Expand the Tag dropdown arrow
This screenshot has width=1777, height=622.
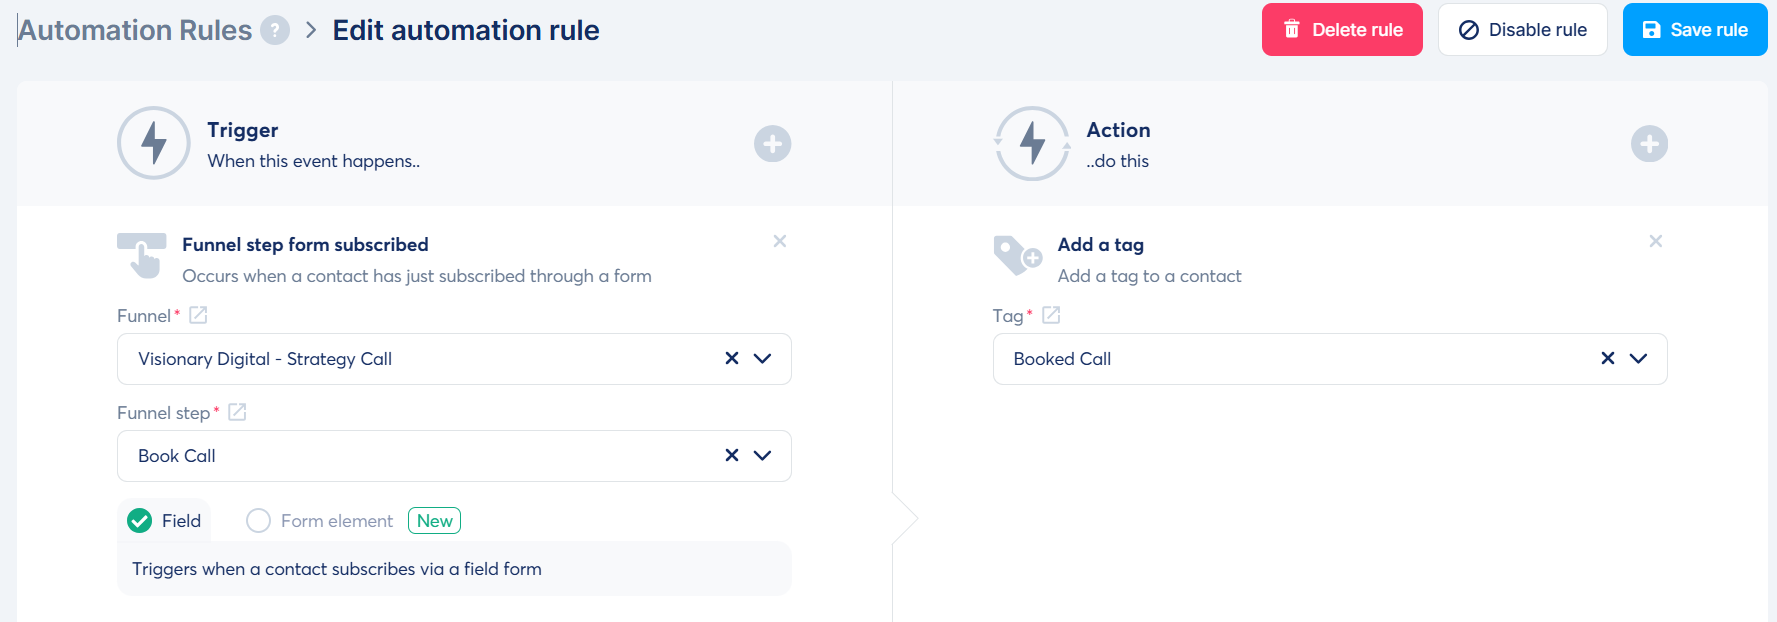1638,358
